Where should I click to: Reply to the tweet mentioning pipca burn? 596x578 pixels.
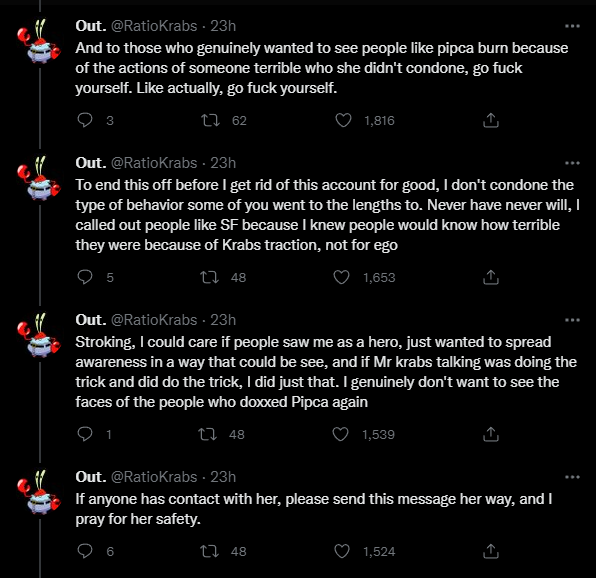pos(85,120)
